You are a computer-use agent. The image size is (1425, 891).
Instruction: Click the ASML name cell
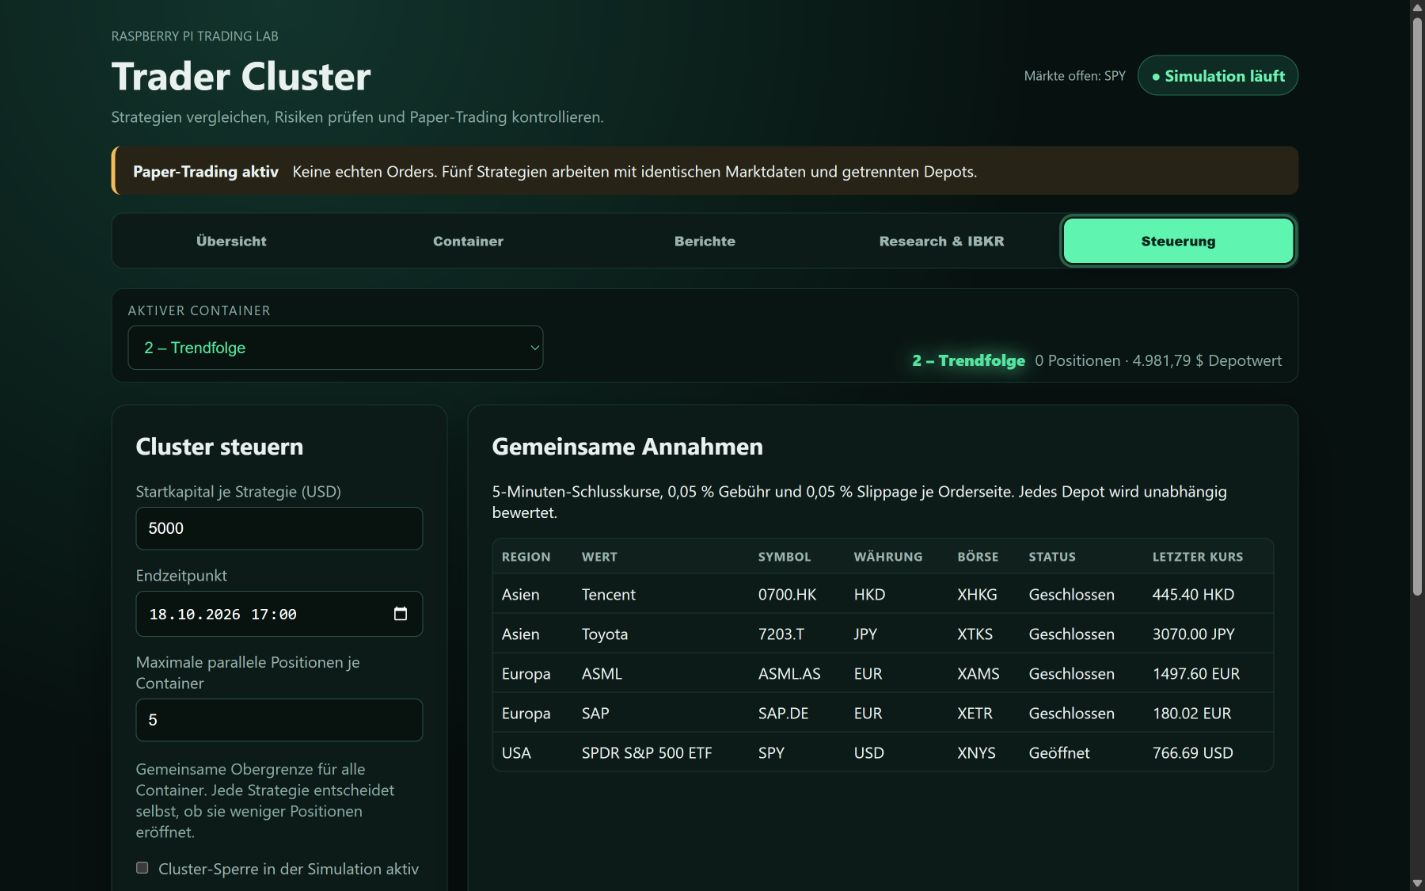coord(602,674)
